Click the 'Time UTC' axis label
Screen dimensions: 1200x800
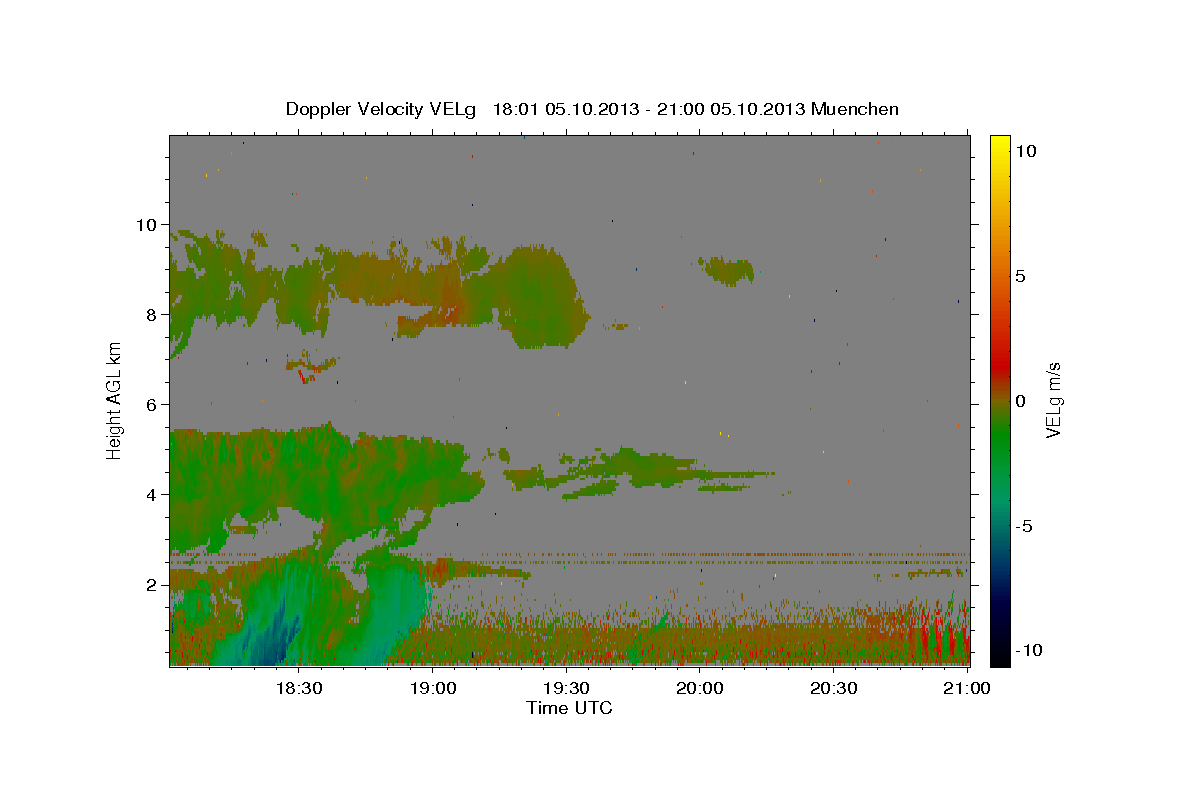click(569, 708)
